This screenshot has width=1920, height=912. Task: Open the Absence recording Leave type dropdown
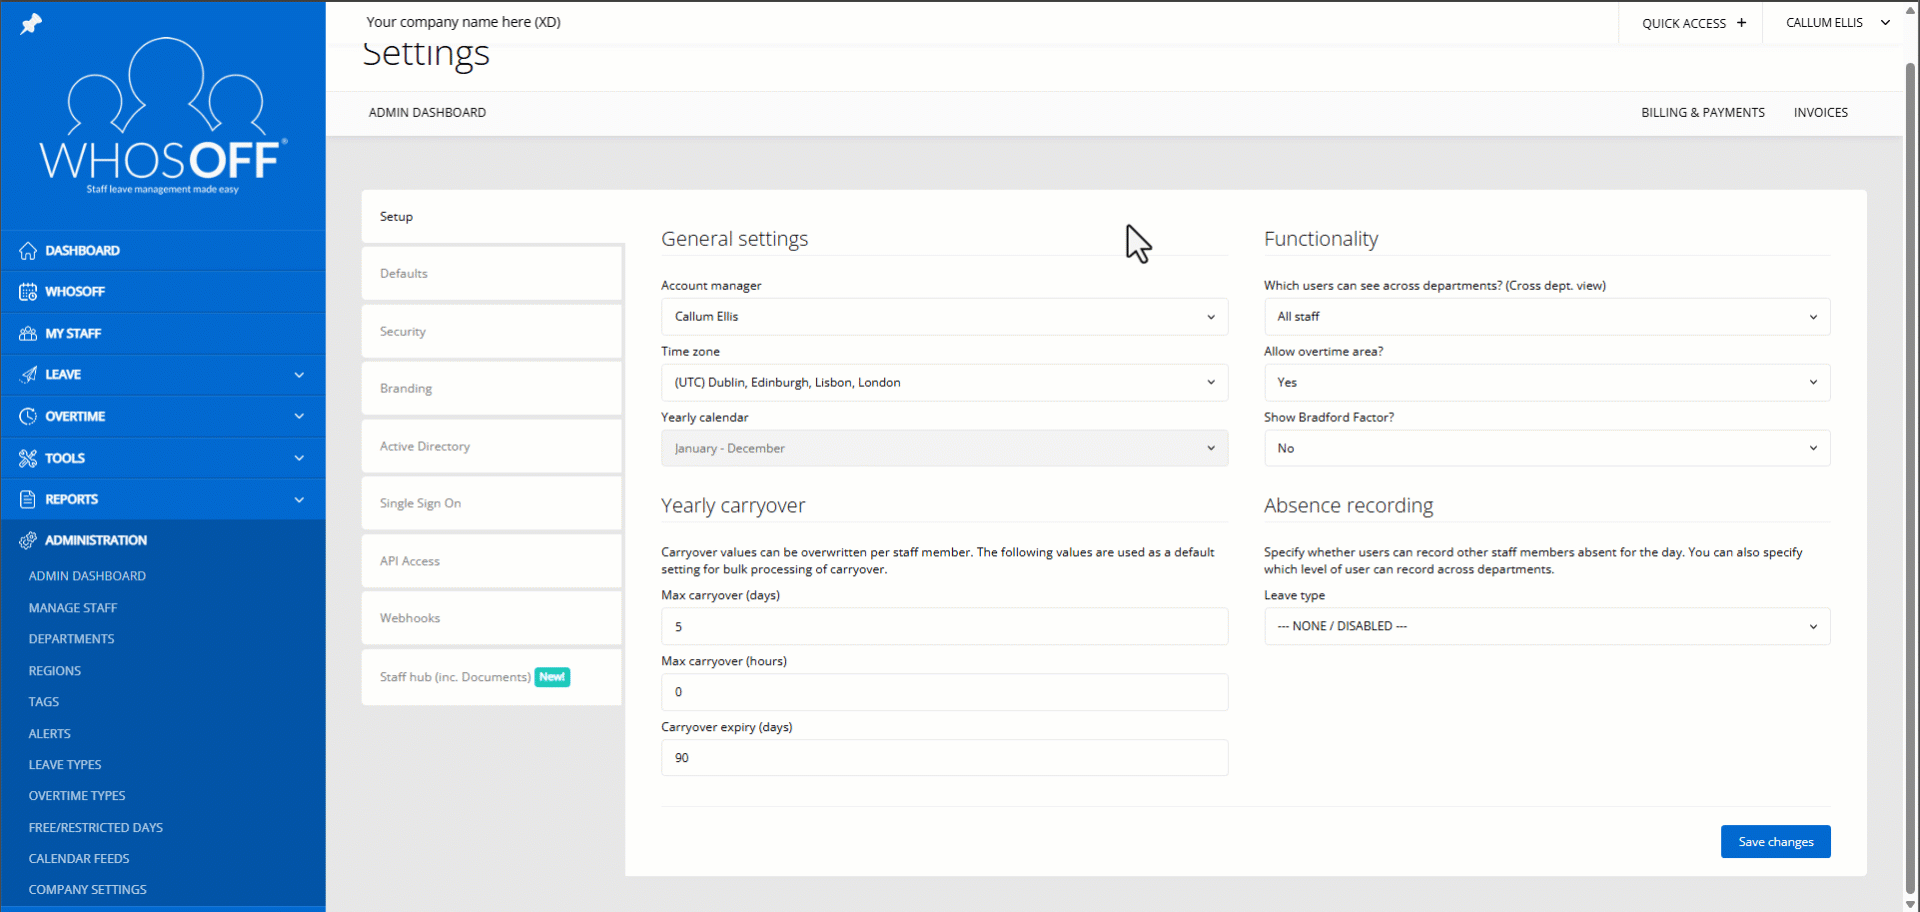pyautogui.click(x=1546, y=627)
